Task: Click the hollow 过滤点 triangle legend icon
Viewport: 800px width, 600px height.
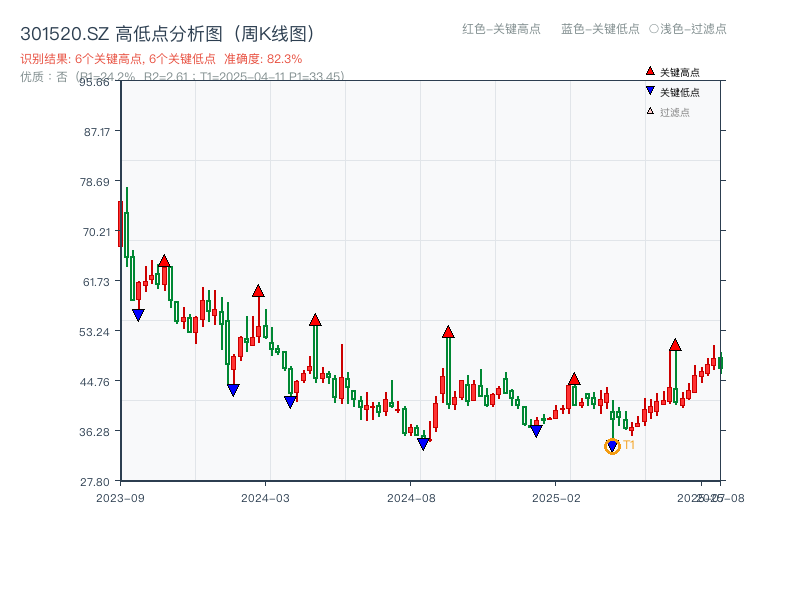Action: (648, 110)
